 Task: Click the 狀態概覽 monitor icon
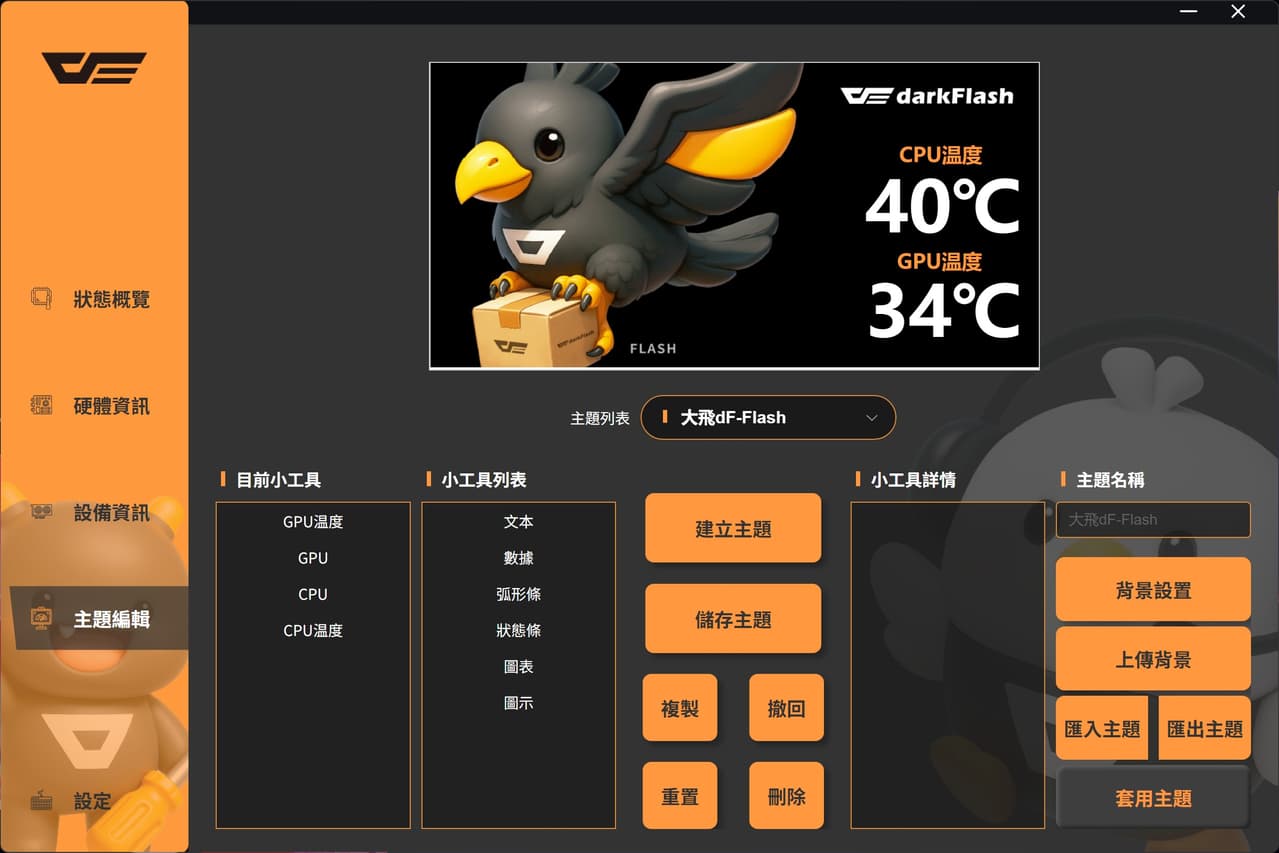click(x=41, y=298)
